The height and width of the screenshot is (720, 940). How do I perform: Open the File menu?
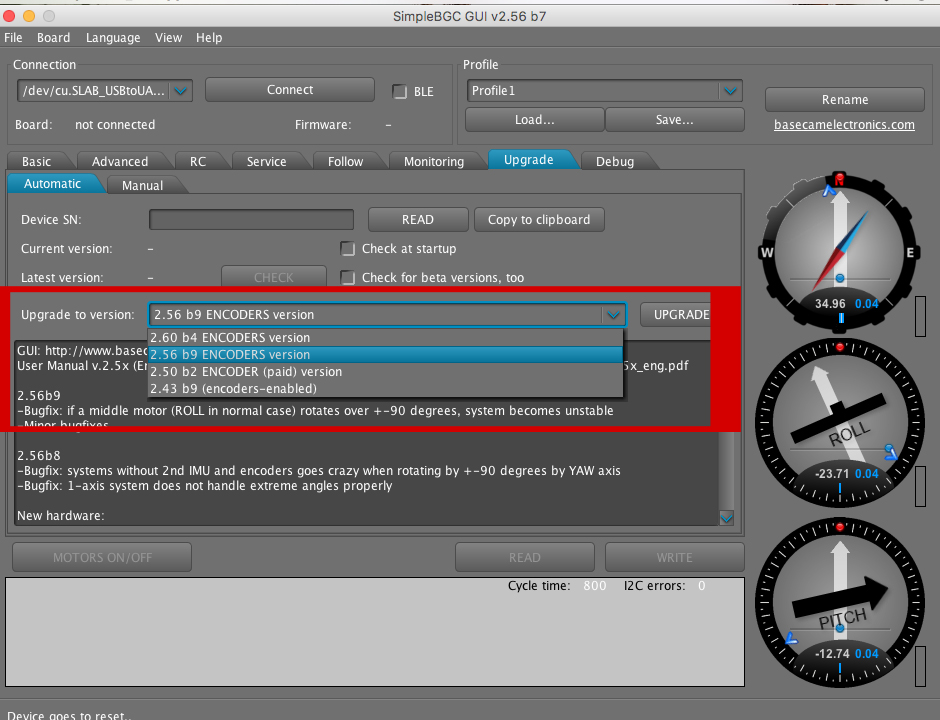tap(13, 38)
